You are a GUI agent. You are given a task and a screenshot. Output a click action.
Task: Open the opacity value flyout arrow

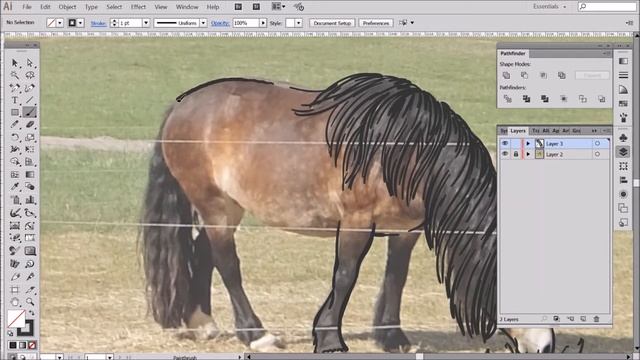(263, 23)
